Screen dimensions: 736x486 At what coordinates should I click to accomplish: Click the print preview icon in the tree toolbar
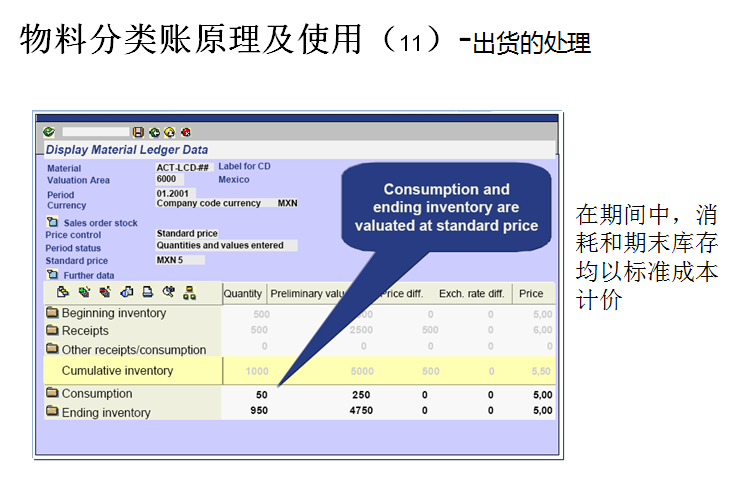[x=127, y=293]
